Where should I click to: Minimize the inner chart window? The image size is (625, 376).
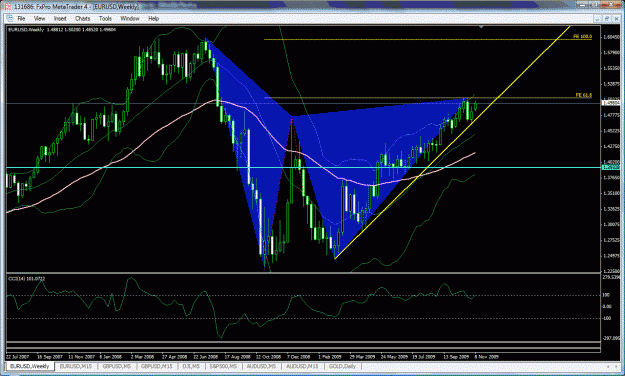597,18
